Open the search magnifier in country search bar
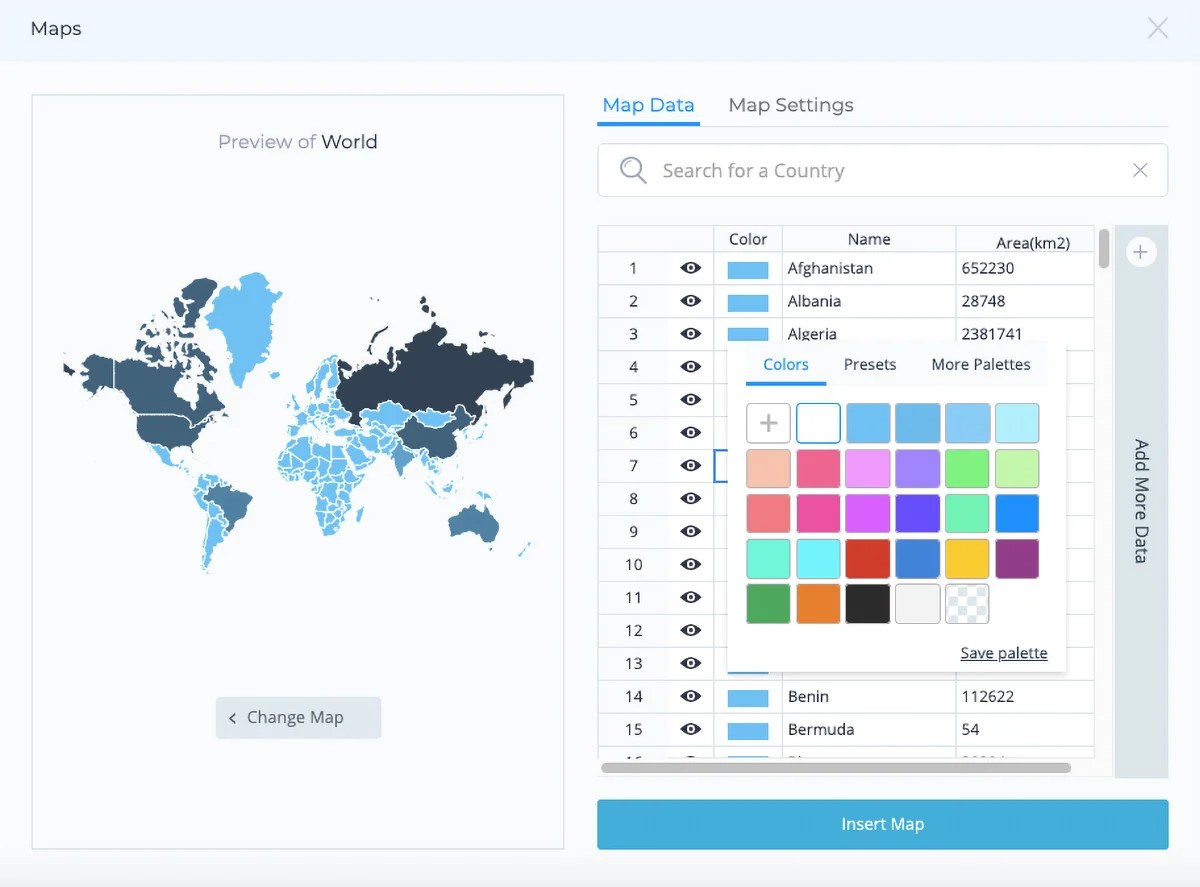The width and height of the screenshot is (1200, 887). click(x=632, y=170)
